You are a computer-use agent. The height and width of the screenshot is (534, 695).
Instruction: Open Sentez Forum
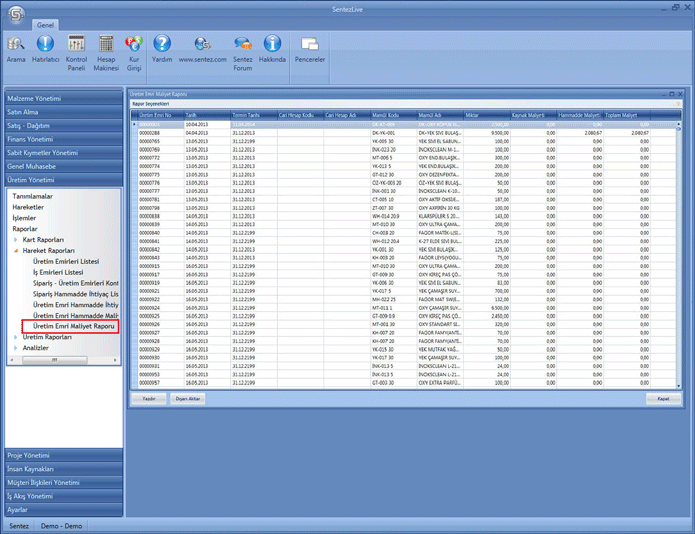242,53
